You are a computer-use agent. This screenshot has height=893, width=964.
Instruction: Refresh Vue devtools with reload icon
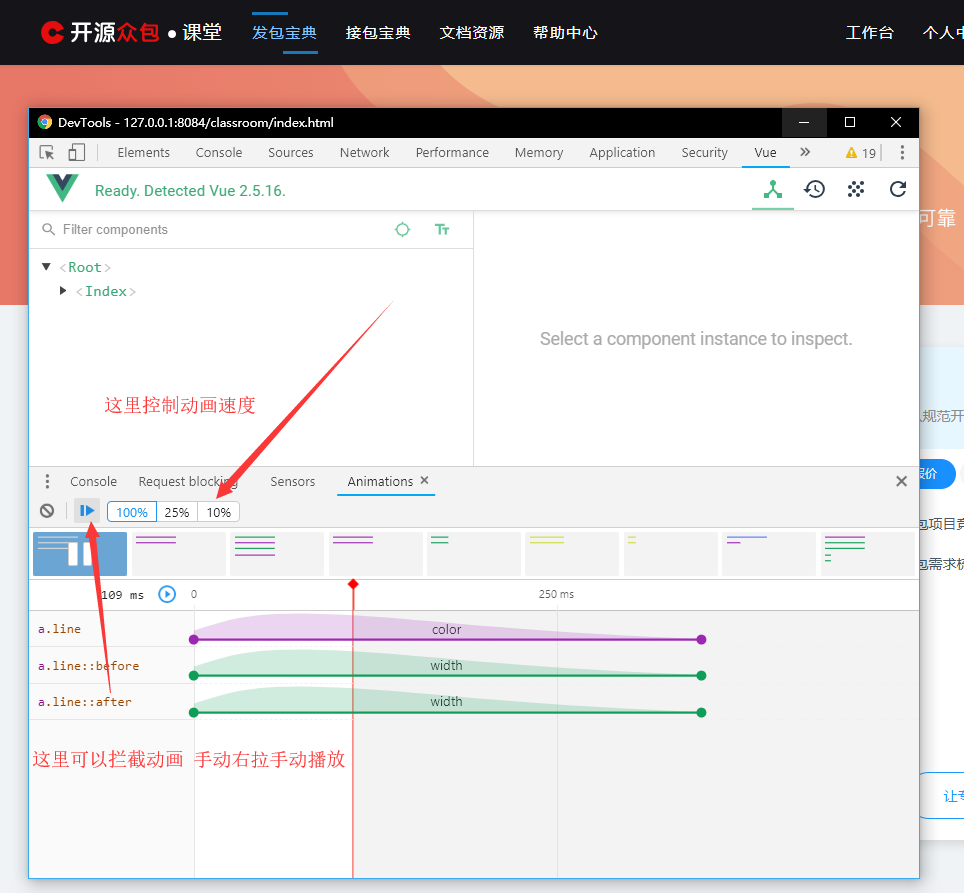(x=898, y=189)
